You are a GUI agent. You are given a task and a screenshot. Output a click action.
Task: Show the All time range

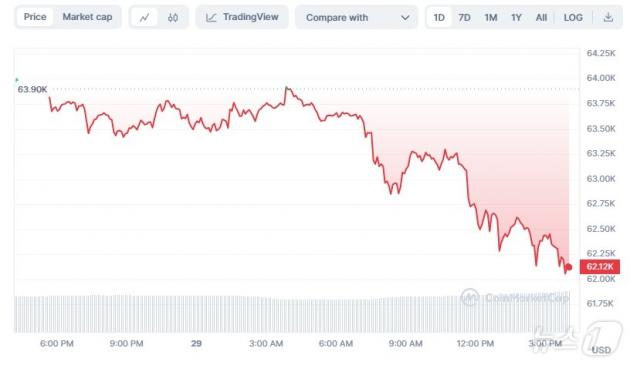point(541,18)
